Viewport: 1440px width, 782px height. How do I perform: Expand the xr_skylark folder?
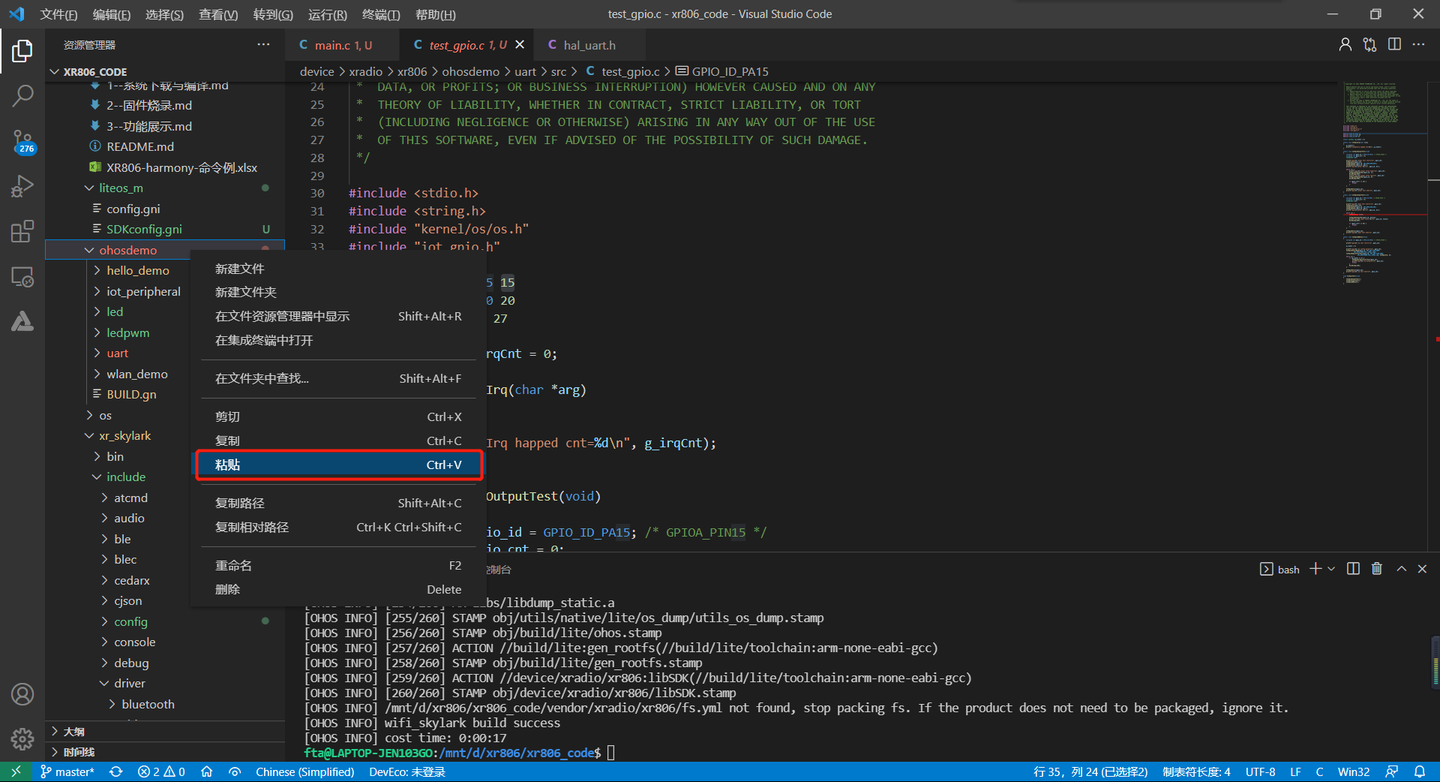[124, 436]
